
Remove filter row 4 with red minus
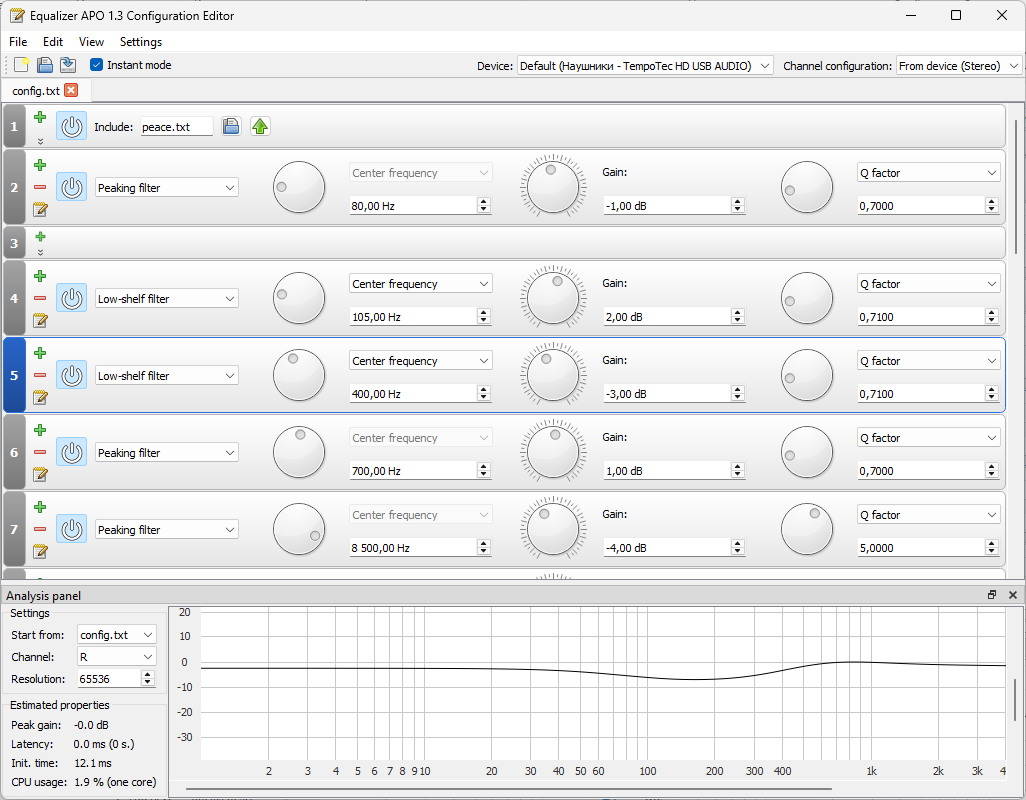[x=40, y=298]
